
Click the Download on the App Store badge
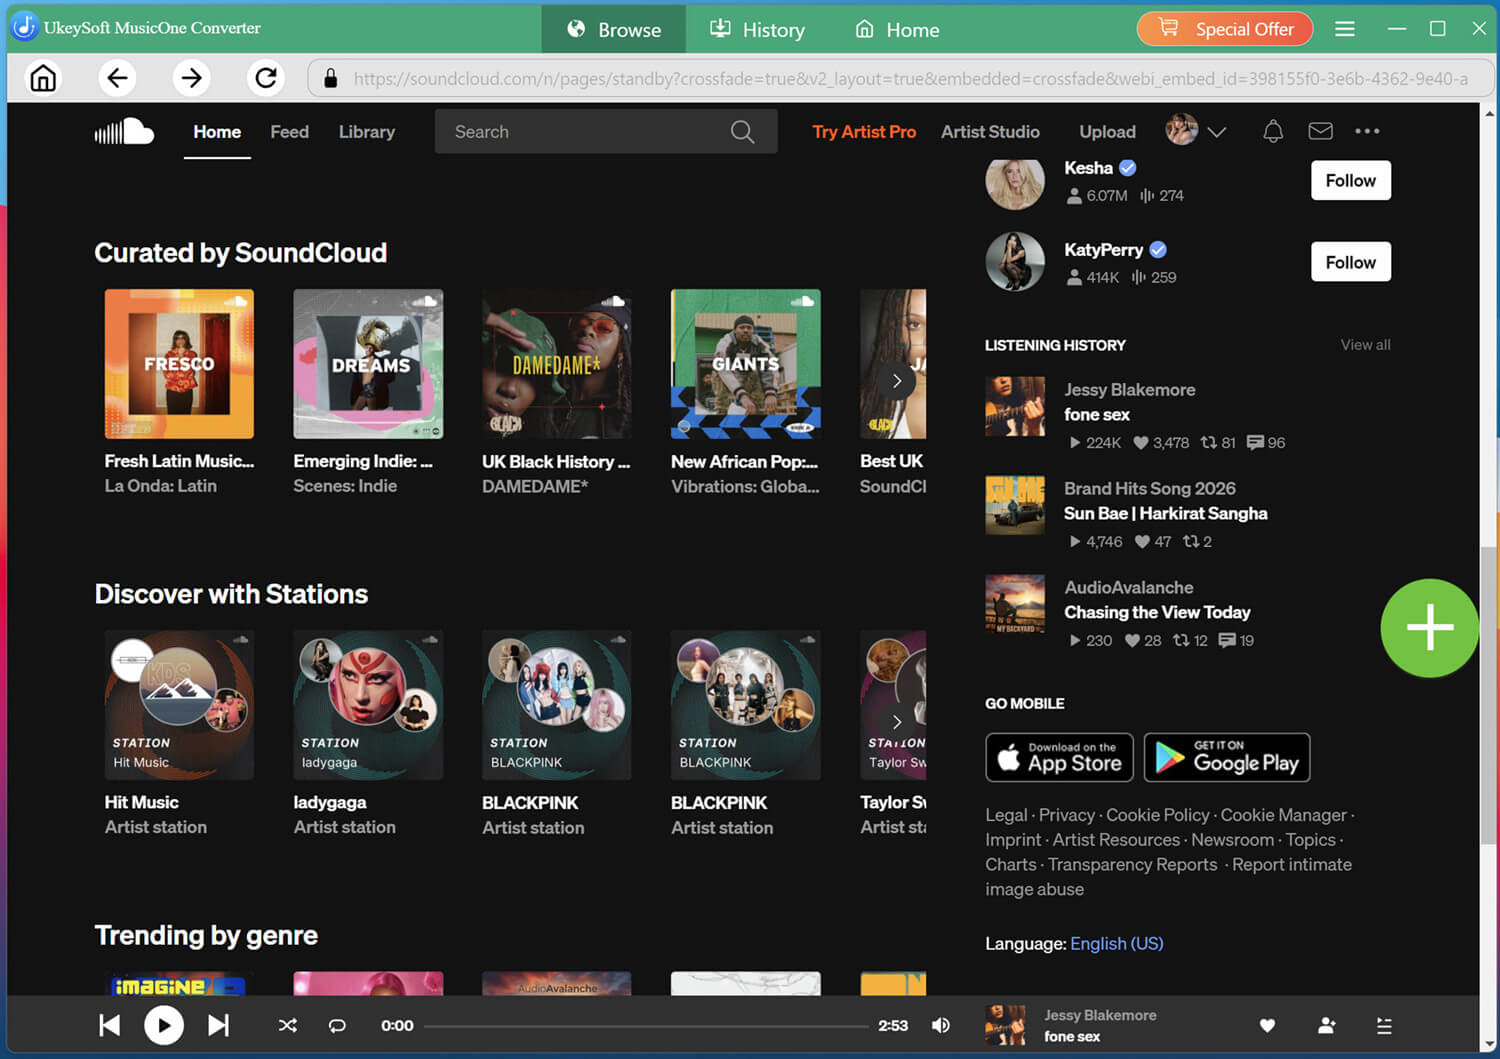coord(1060,758)
